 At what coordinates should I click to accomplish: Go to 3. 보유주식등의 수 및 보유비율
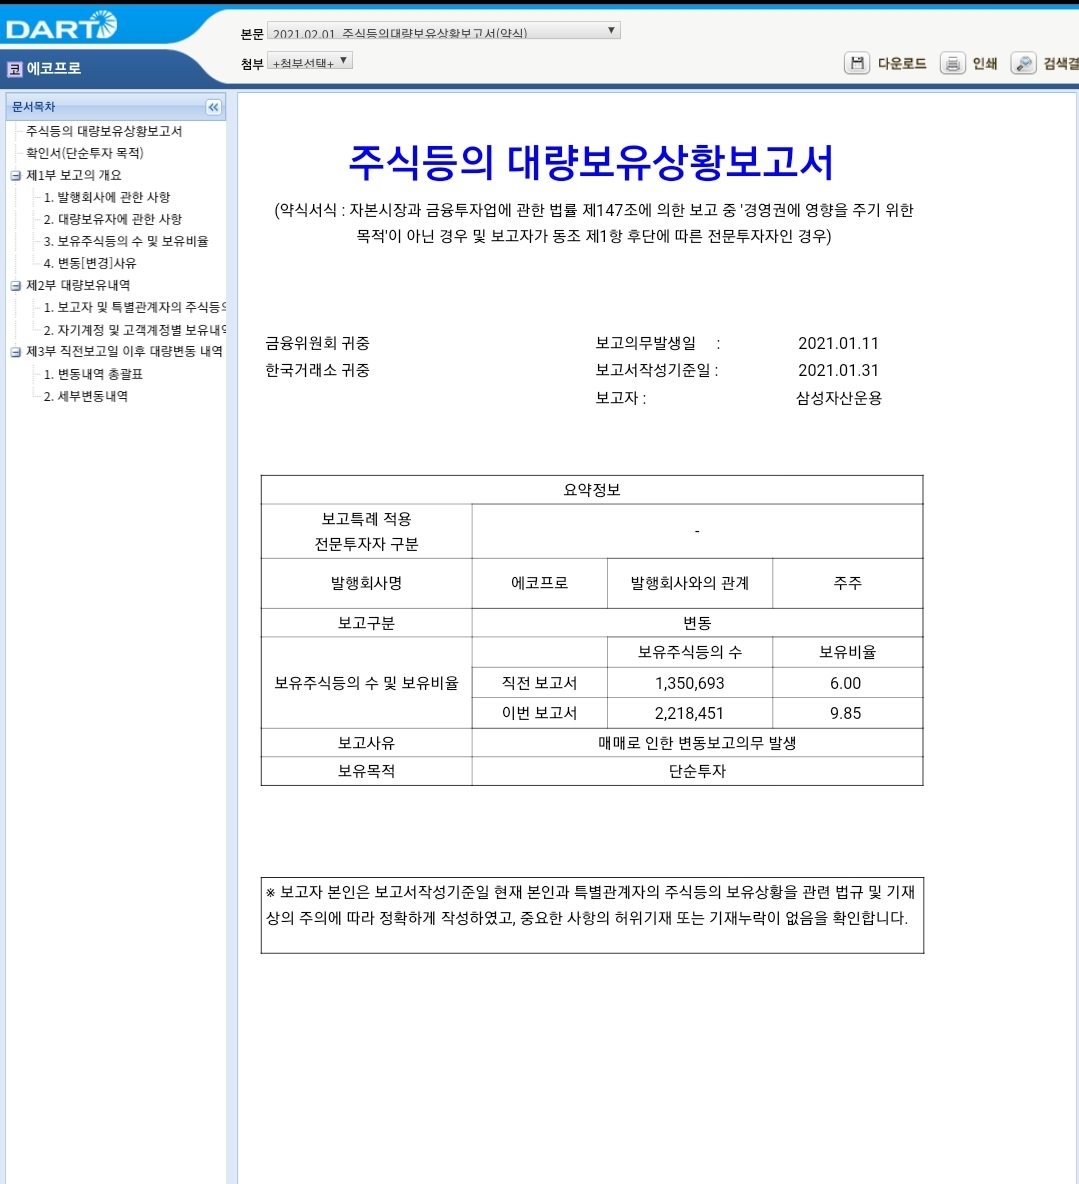coord(125,241)
